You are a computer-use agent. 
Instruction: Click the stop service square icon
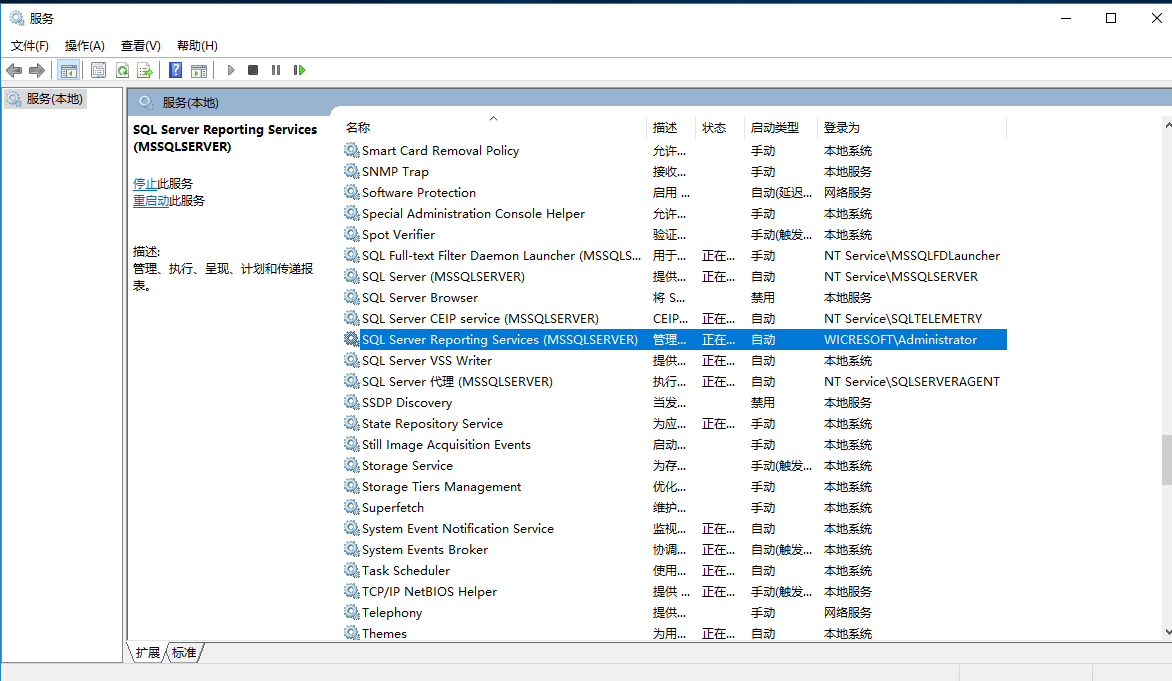click(253, 70)
